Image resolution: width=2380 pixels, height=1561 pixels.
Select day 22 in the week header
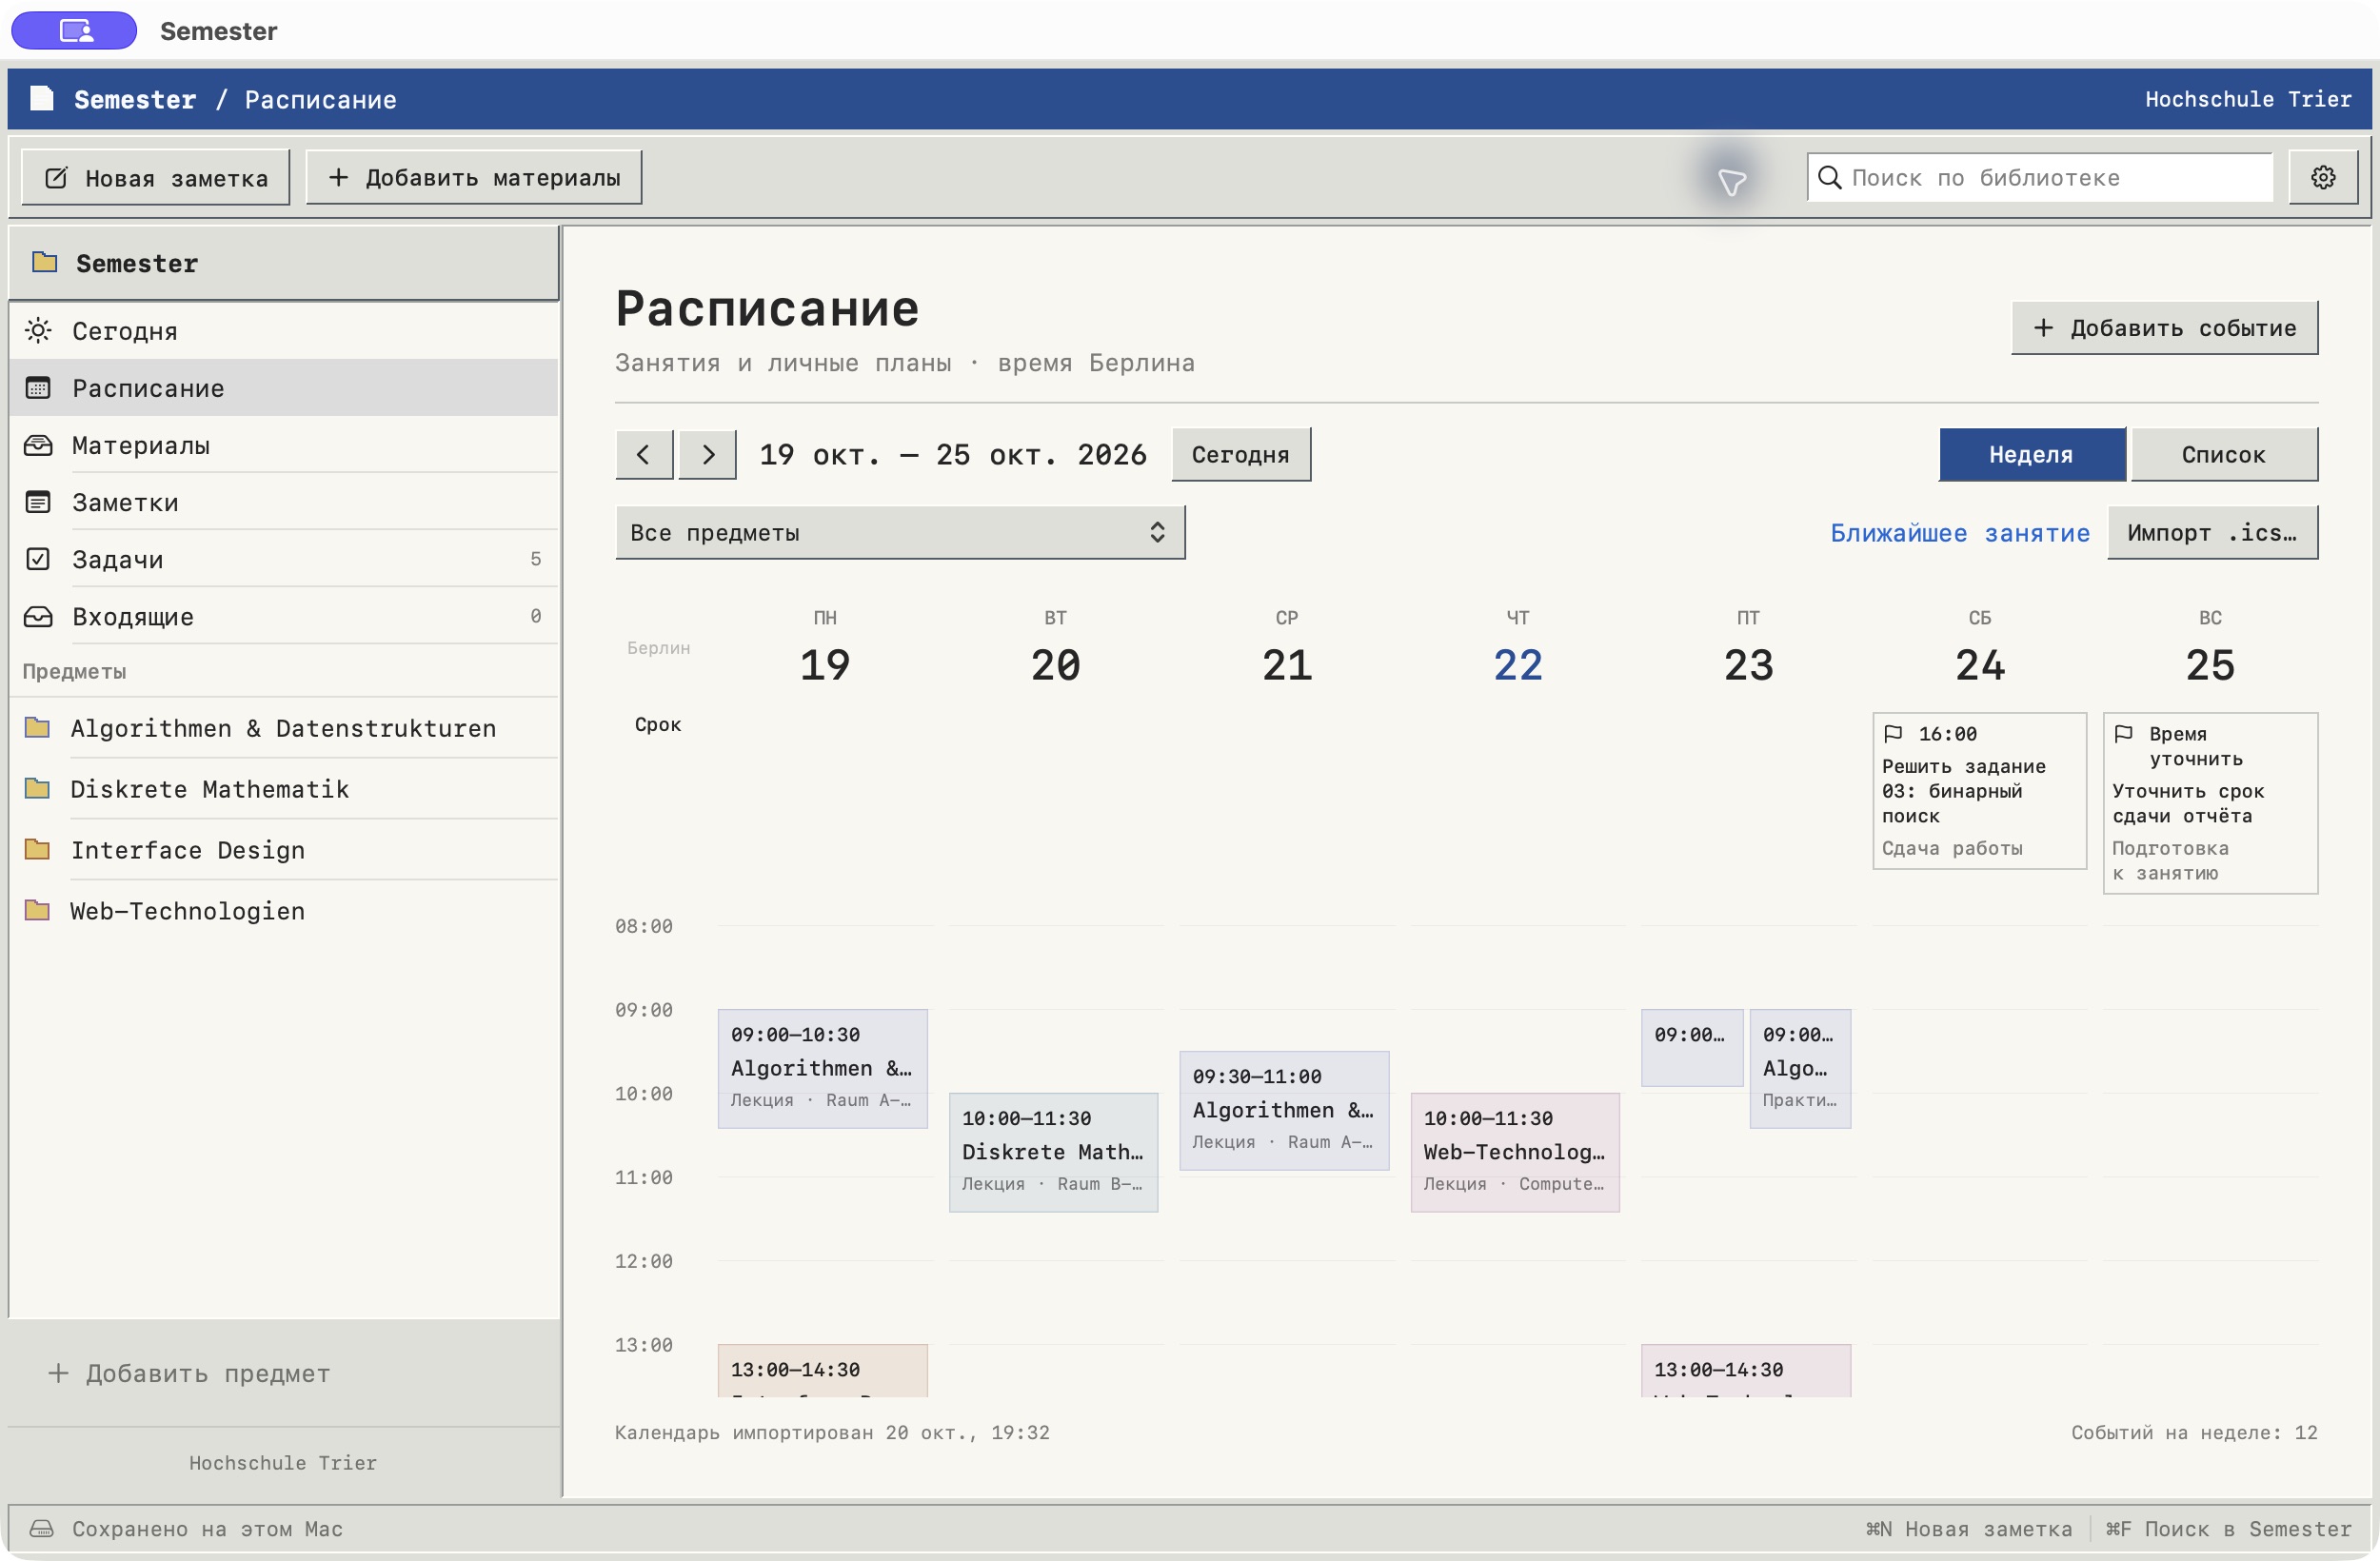pos(1518,665)
